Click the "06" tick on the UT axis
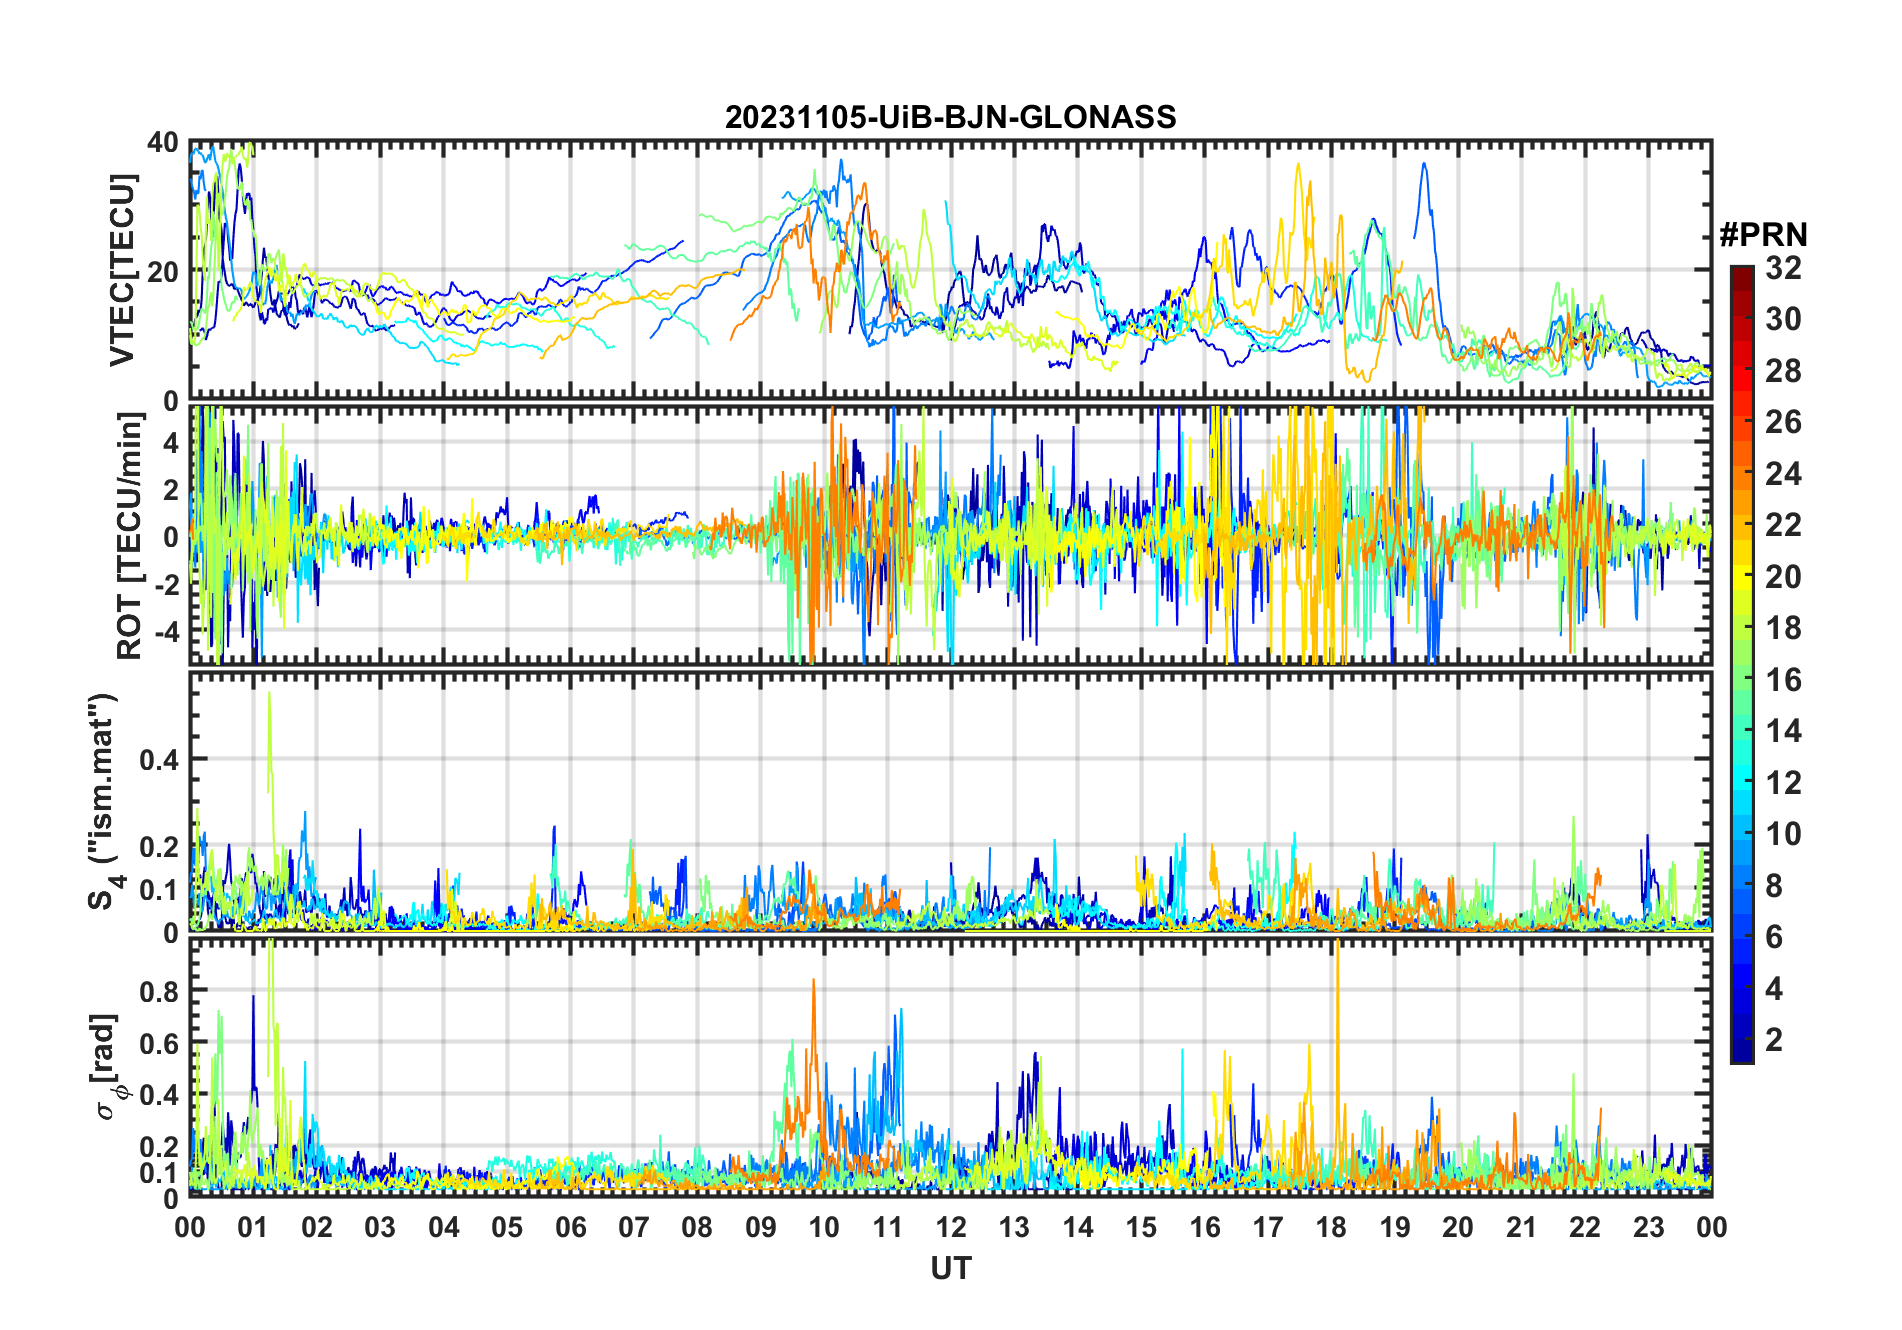1902x1330 pixels. pos(571,1227)
